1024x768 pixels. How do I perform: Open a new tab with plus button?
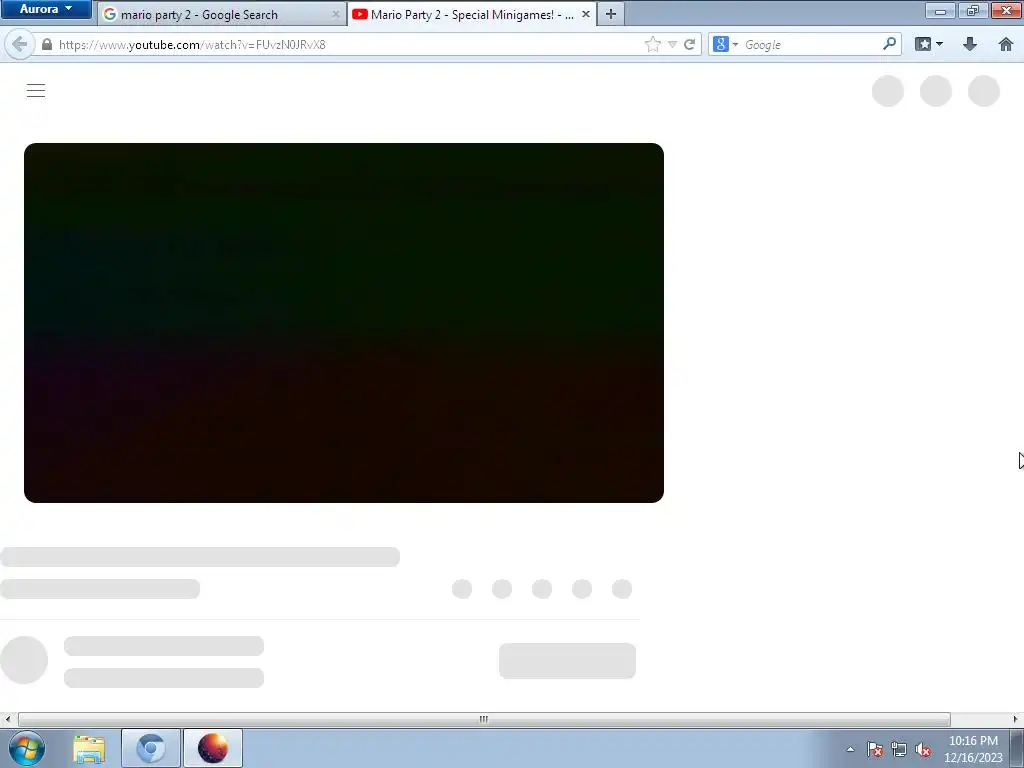611,14
